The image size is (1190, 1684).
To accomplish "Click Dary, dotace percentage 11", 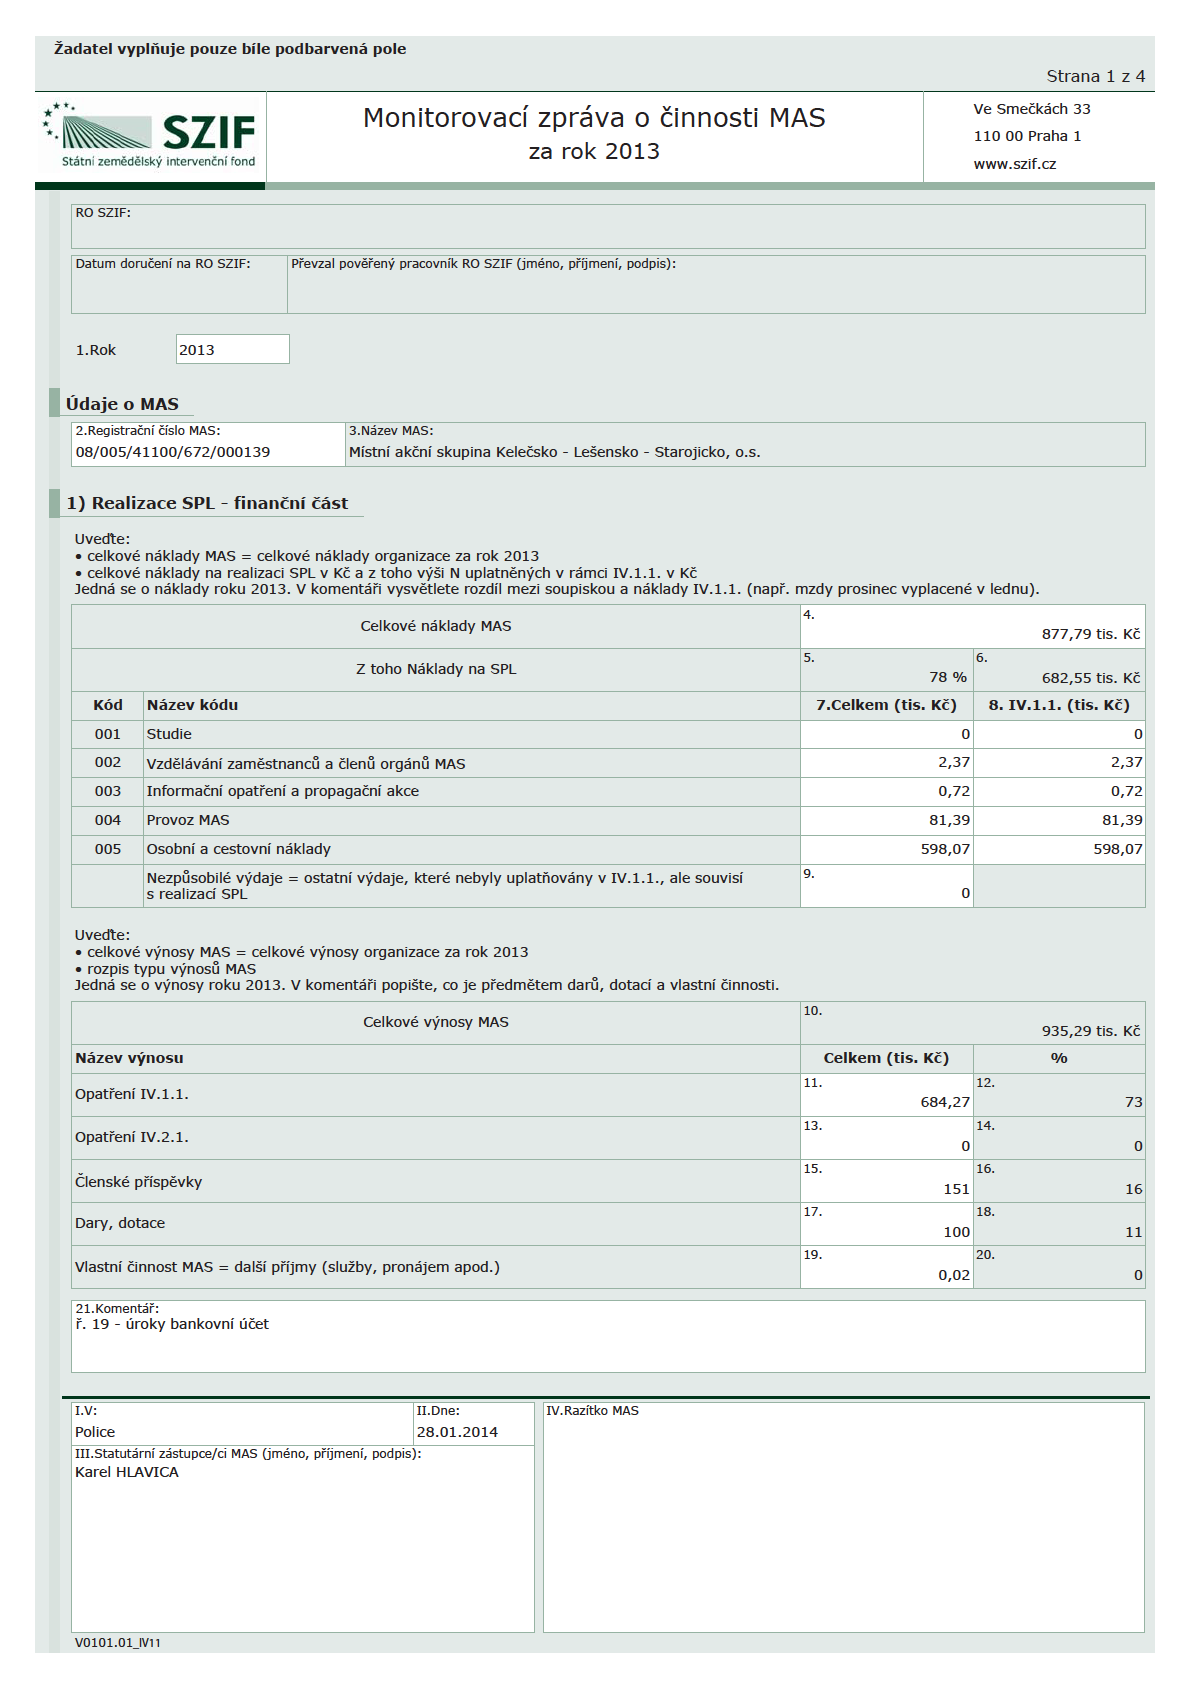I will pyautogui.click(x=1059, y=1224).
